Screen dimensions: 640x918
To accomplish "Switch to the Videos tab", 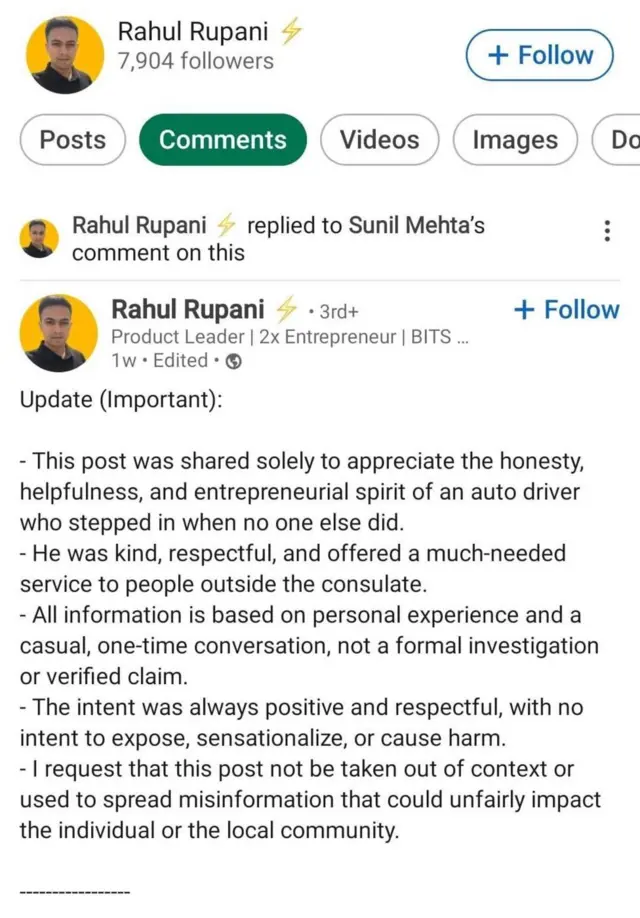I will click(379, 140).
